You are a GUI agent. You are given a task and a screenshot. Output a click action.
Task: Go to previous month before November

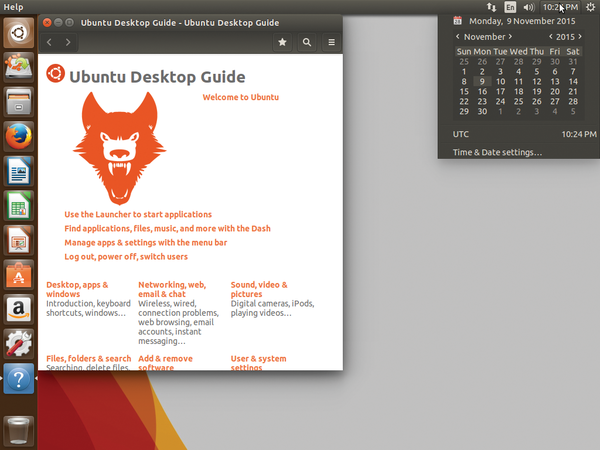(458, 36)
